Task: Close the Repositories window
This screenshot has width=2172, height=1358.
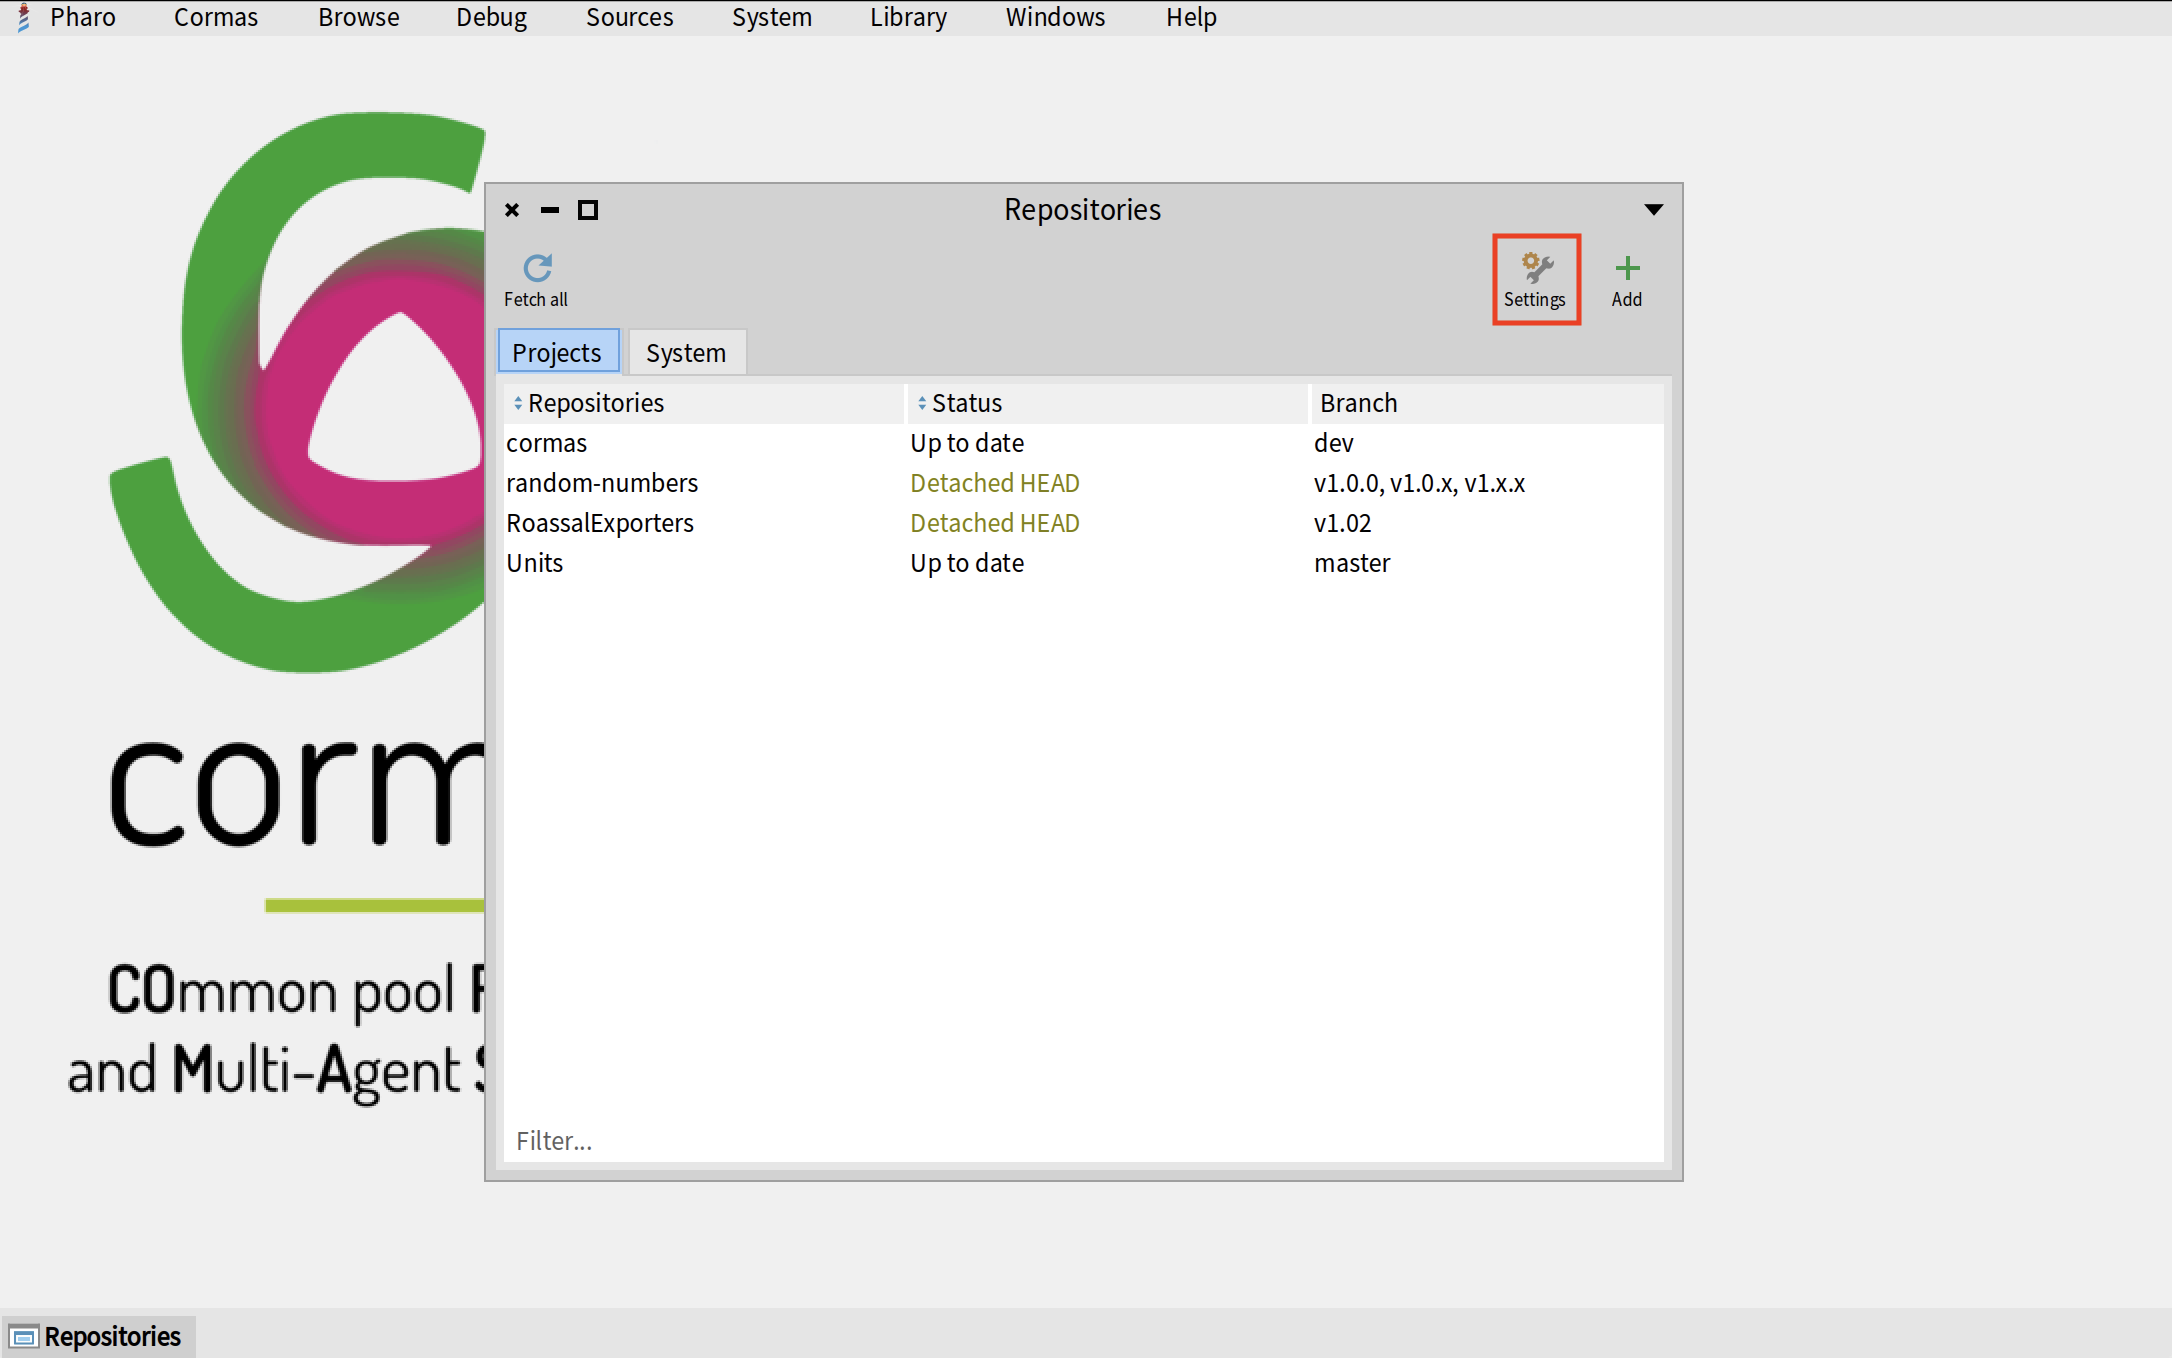Action: pos(512,210)
